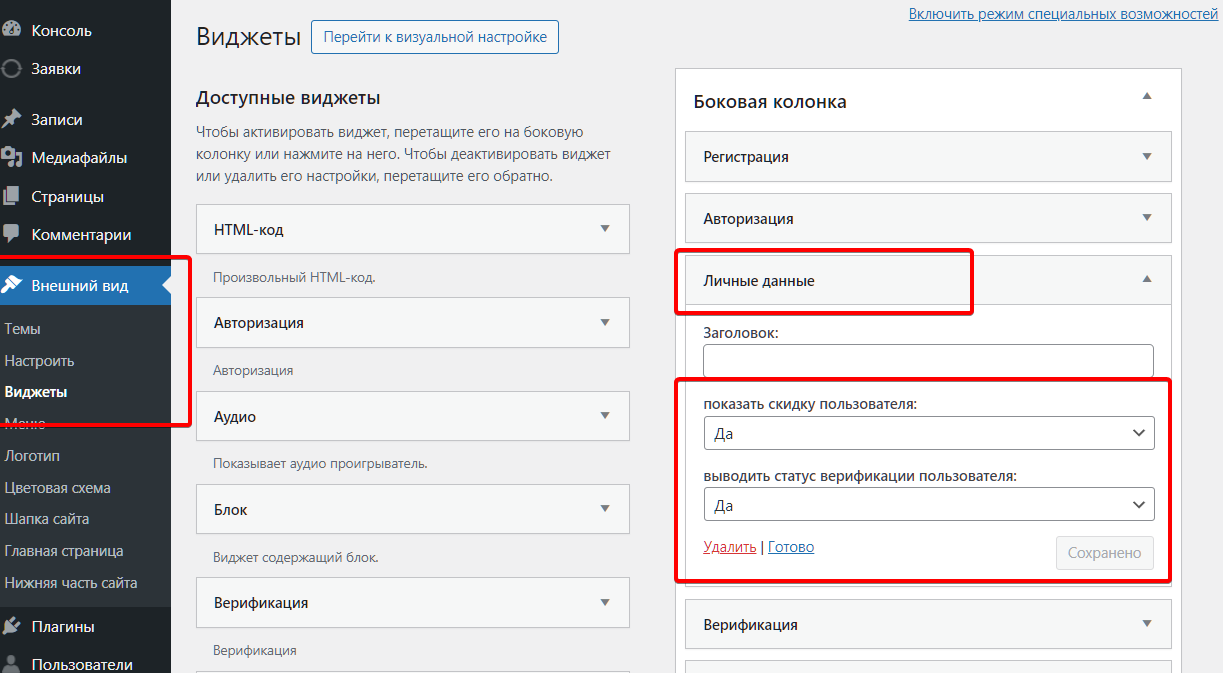Click the Записи pin icon
The width and height of the screenshot is (1223, 673).
[12, 119]
